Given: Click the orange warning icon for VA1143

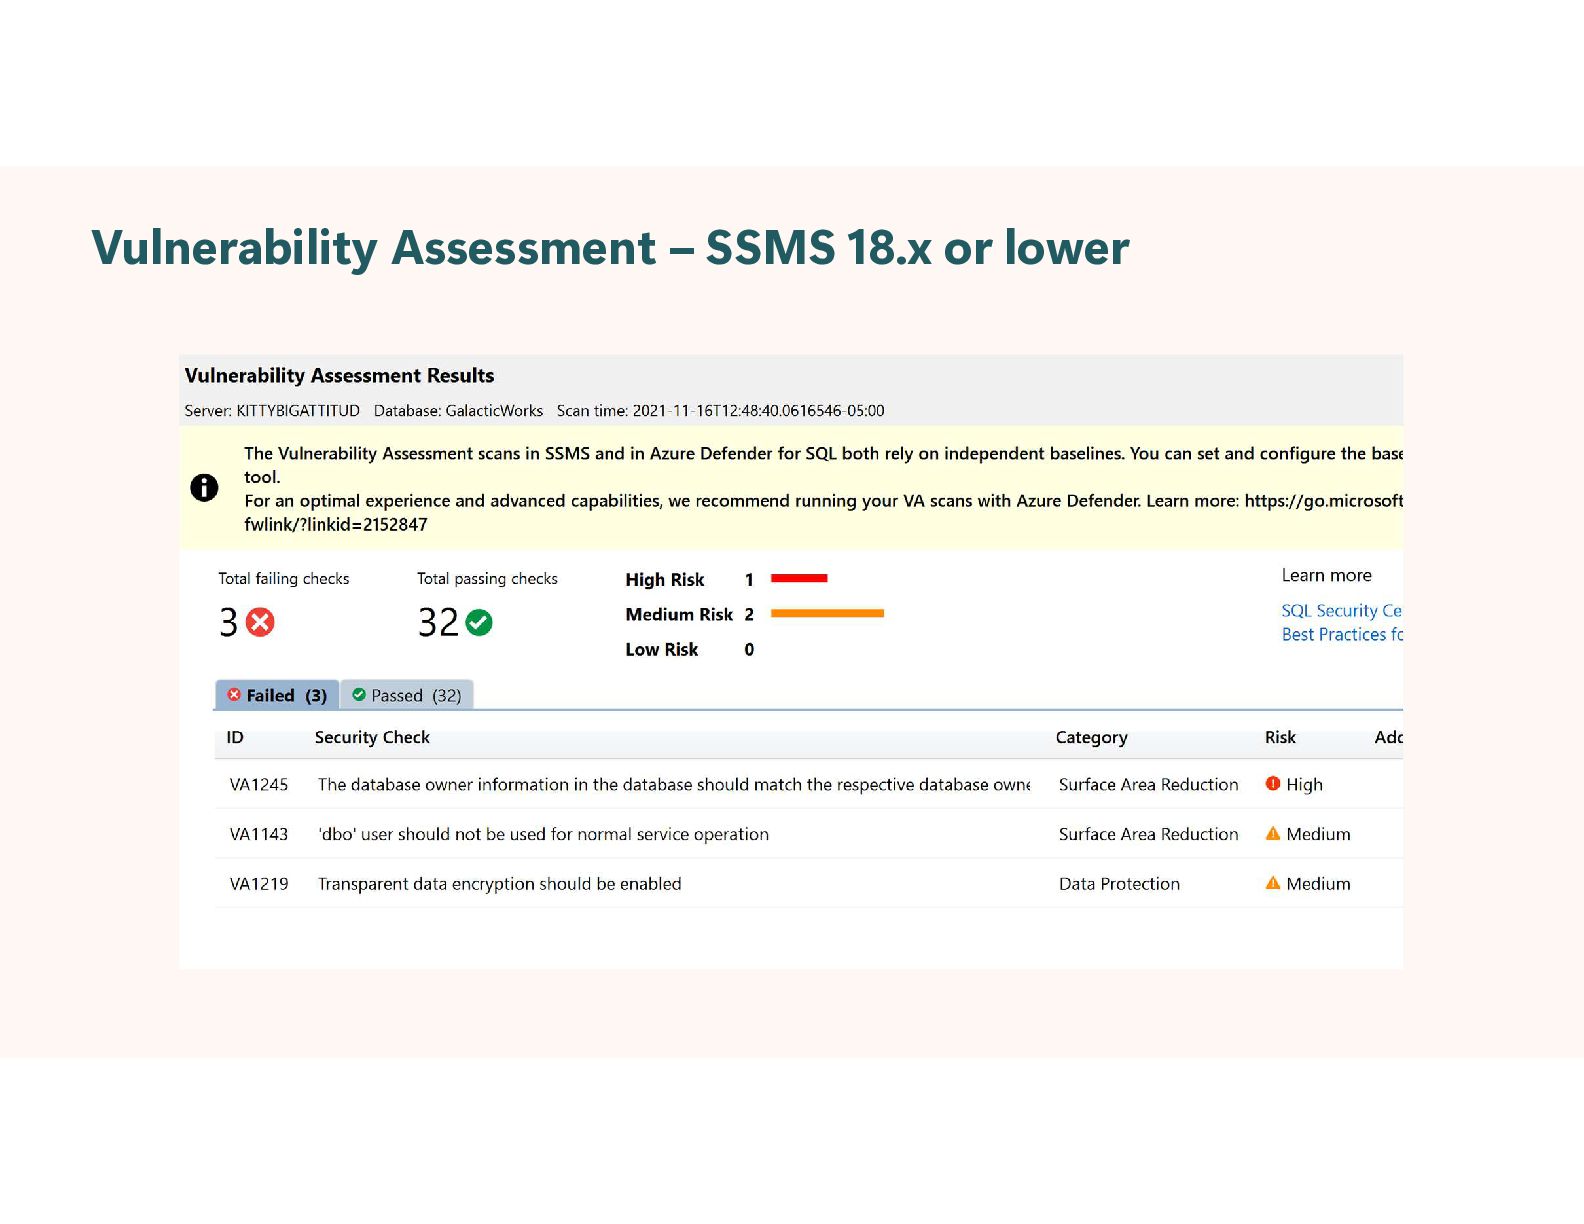Looking at the screenshot, I should click(x=1273, y=834).
